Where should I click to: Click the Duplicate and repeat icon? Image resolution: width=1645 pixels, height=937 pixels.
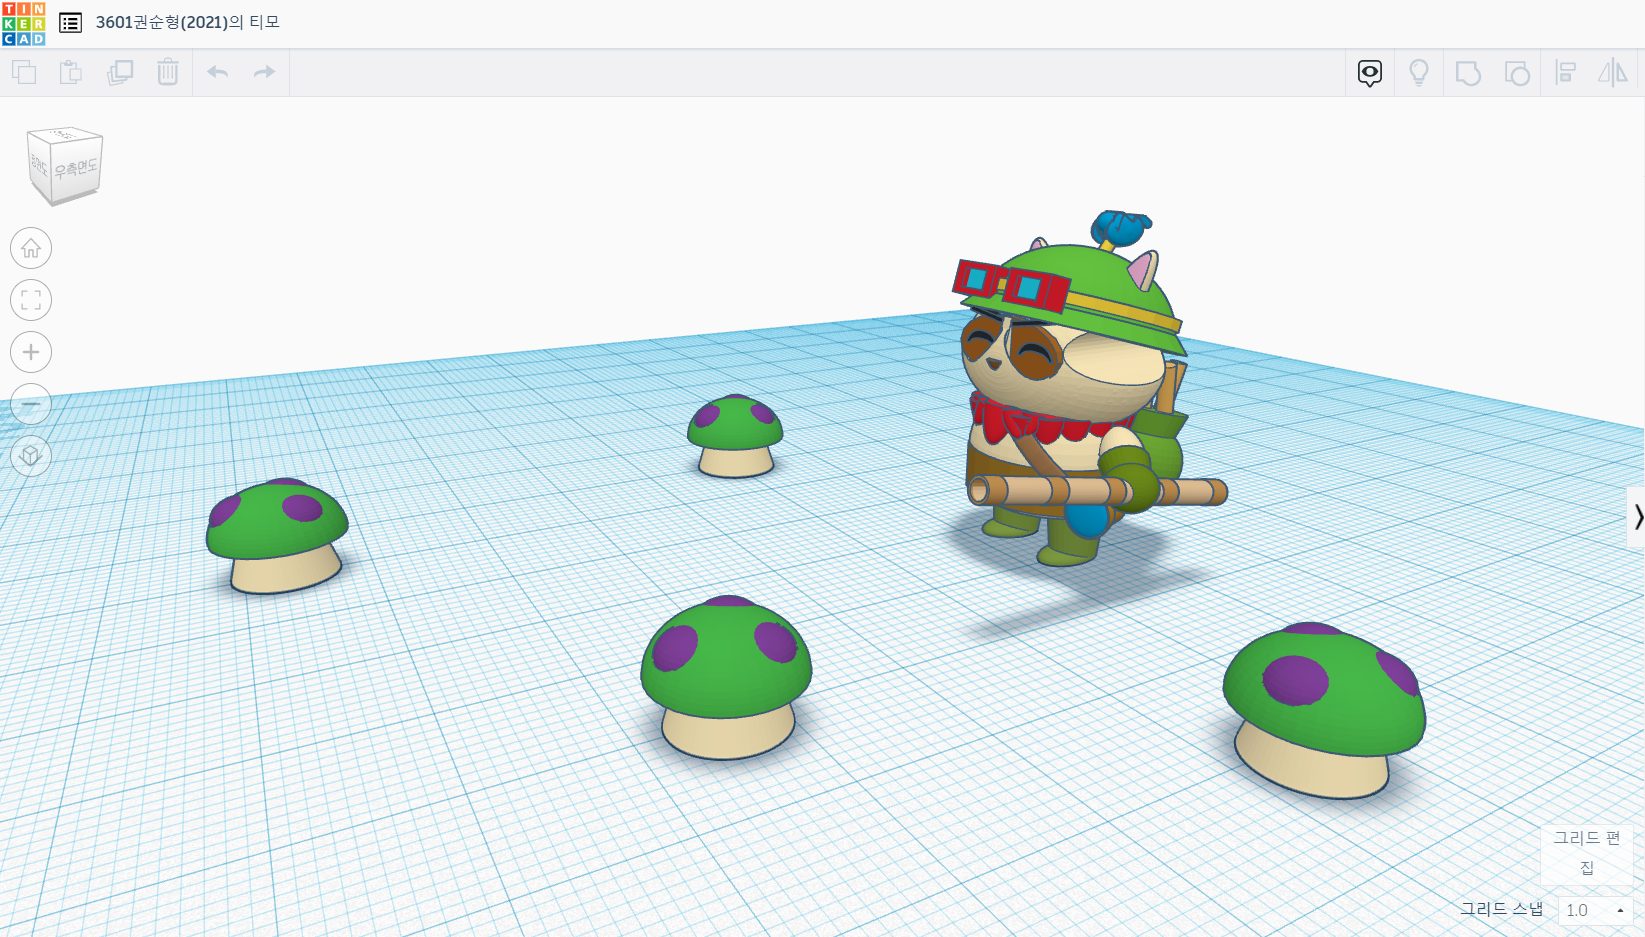point(120,72)
